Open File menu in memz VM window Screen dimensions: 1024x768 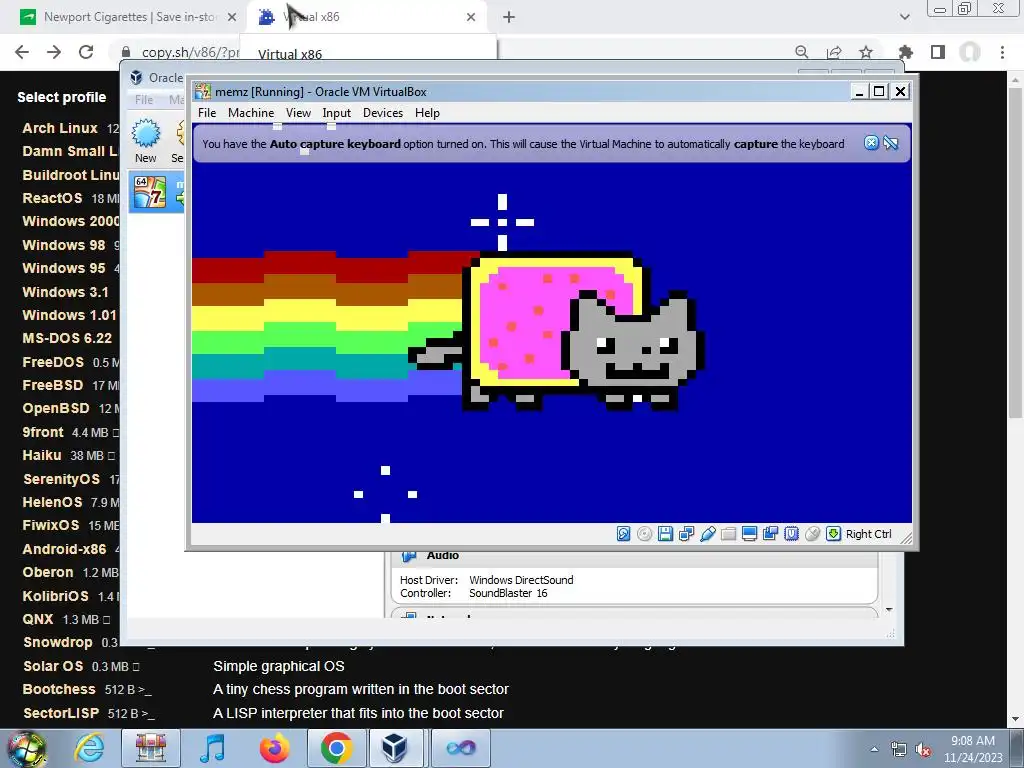(x=207, y=113)
